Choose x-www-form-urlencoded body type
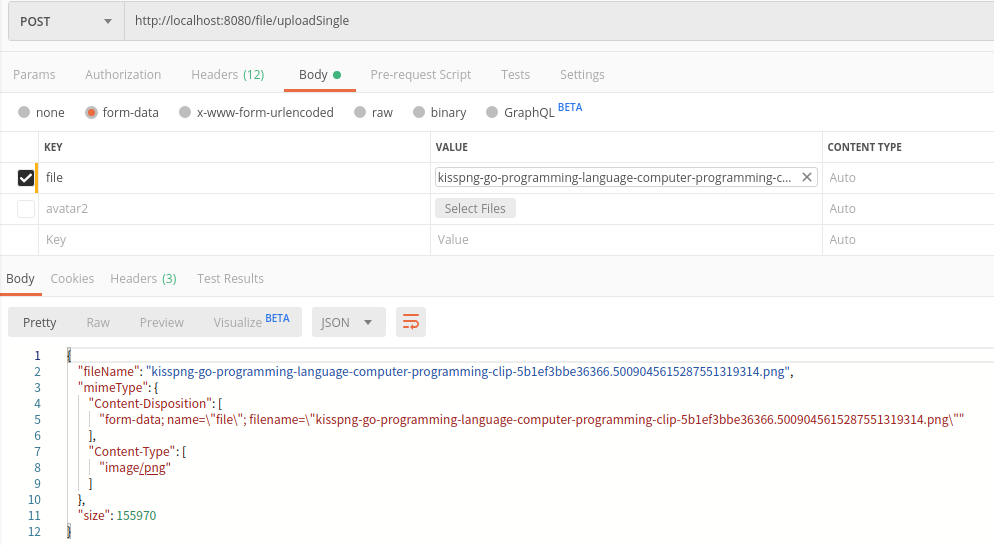Screen dimensions: 994x545 pyautogui.click(x=185, y=113)
